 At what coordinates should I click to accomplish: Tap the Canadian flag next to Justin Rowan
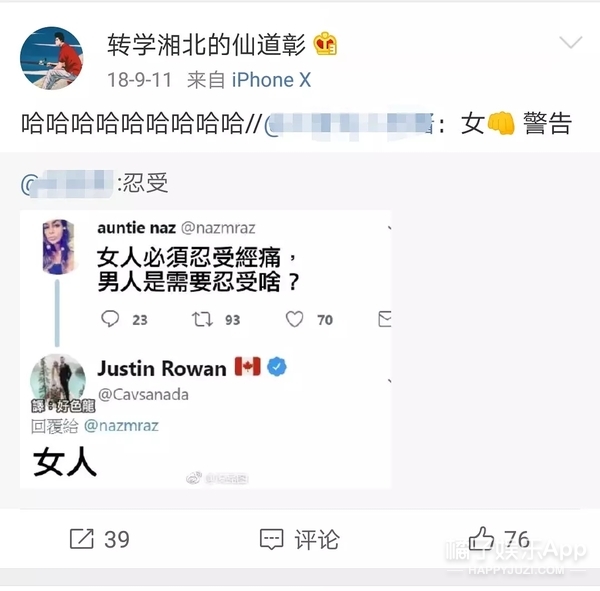point(248,366)
